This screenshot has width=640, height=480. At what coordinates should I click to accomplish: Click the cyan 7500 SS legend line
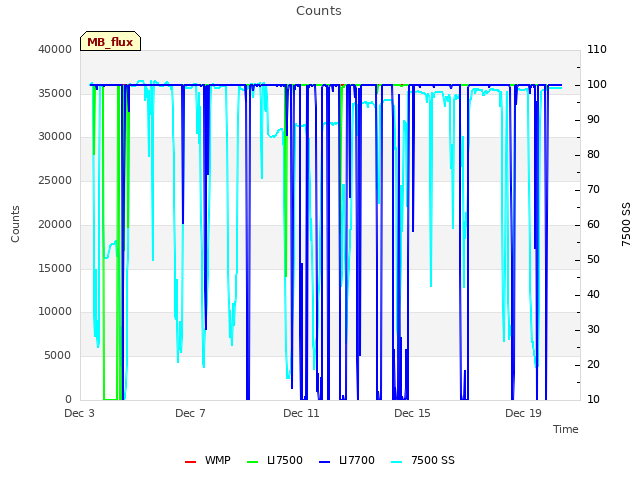click(397, 462)
